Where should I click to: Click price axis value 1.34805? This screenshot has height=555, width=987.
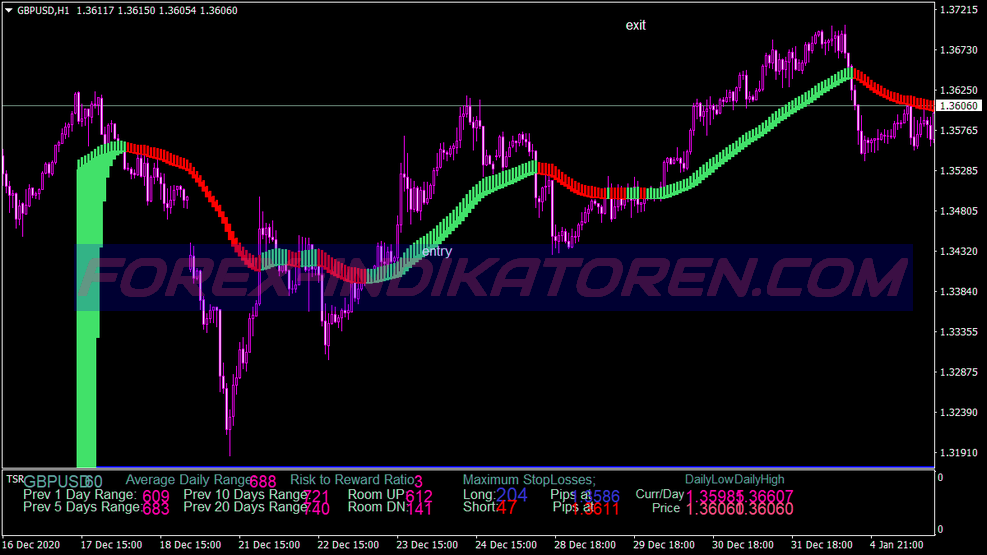click(x=958, y=211)
